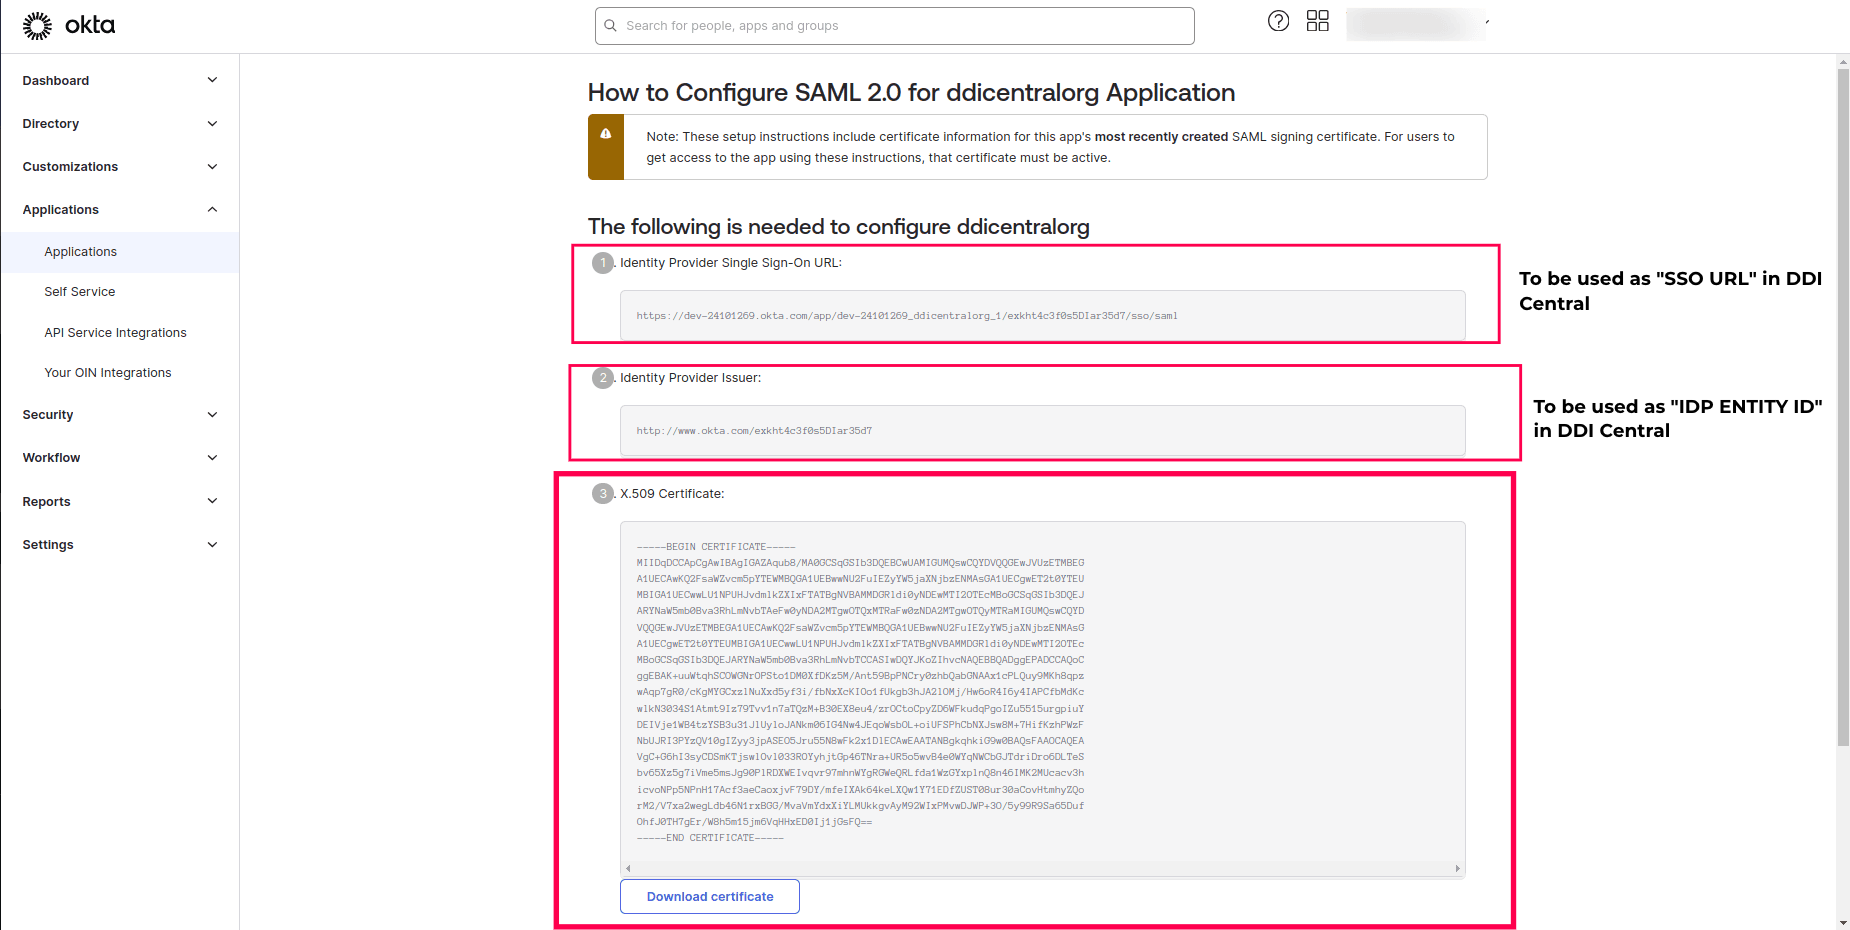Expand the Settings menu chevron
This screenshot has height=930, width=1850.
point(212,545)
